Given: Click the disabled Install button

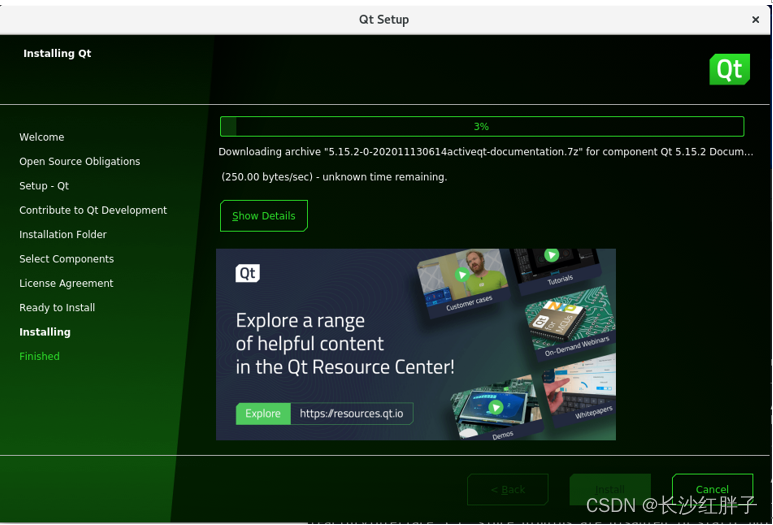Looking at the screenshot, I should (x=610, y=489).
